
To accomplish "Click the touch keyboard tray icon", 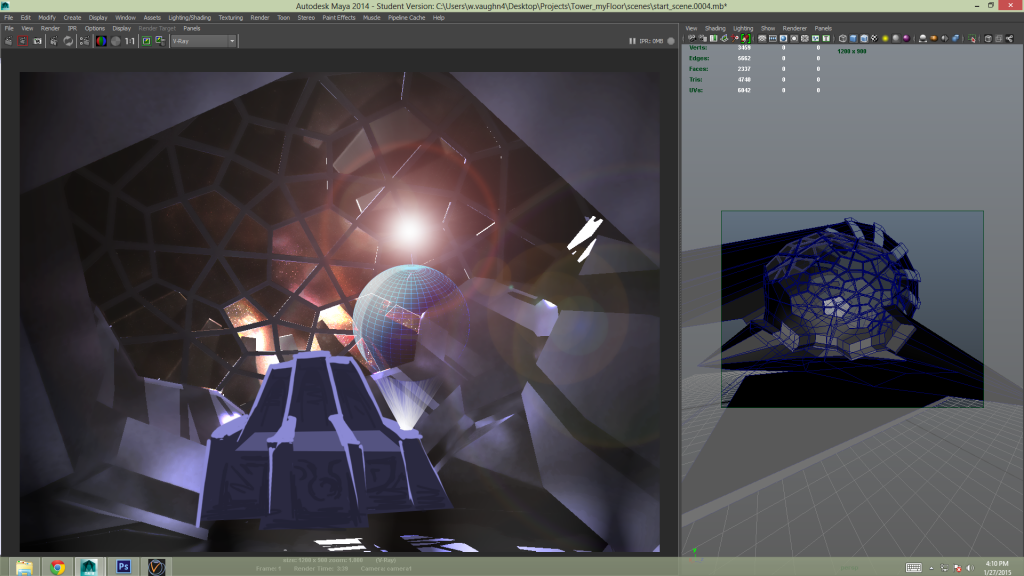I will pos(914,568).
